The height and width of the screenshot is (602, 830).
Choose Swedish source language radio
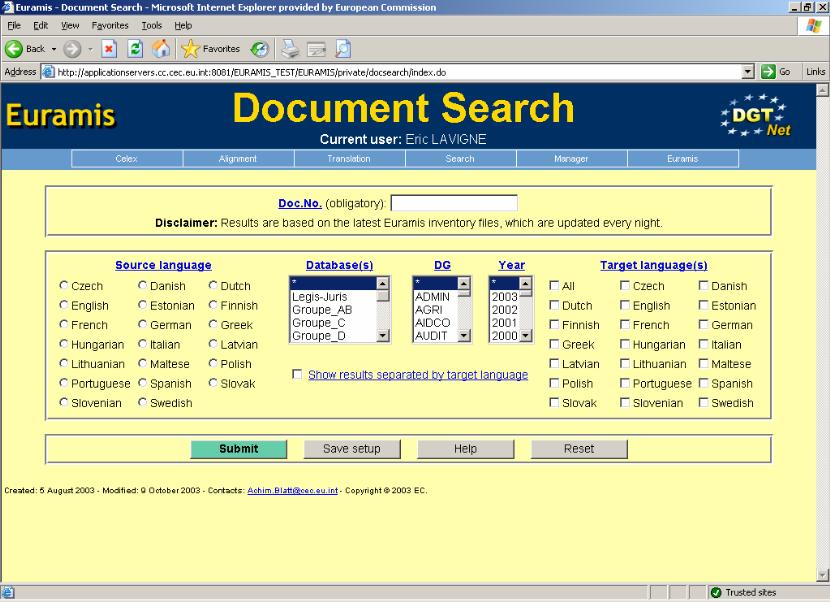click(x=142, y=402)
